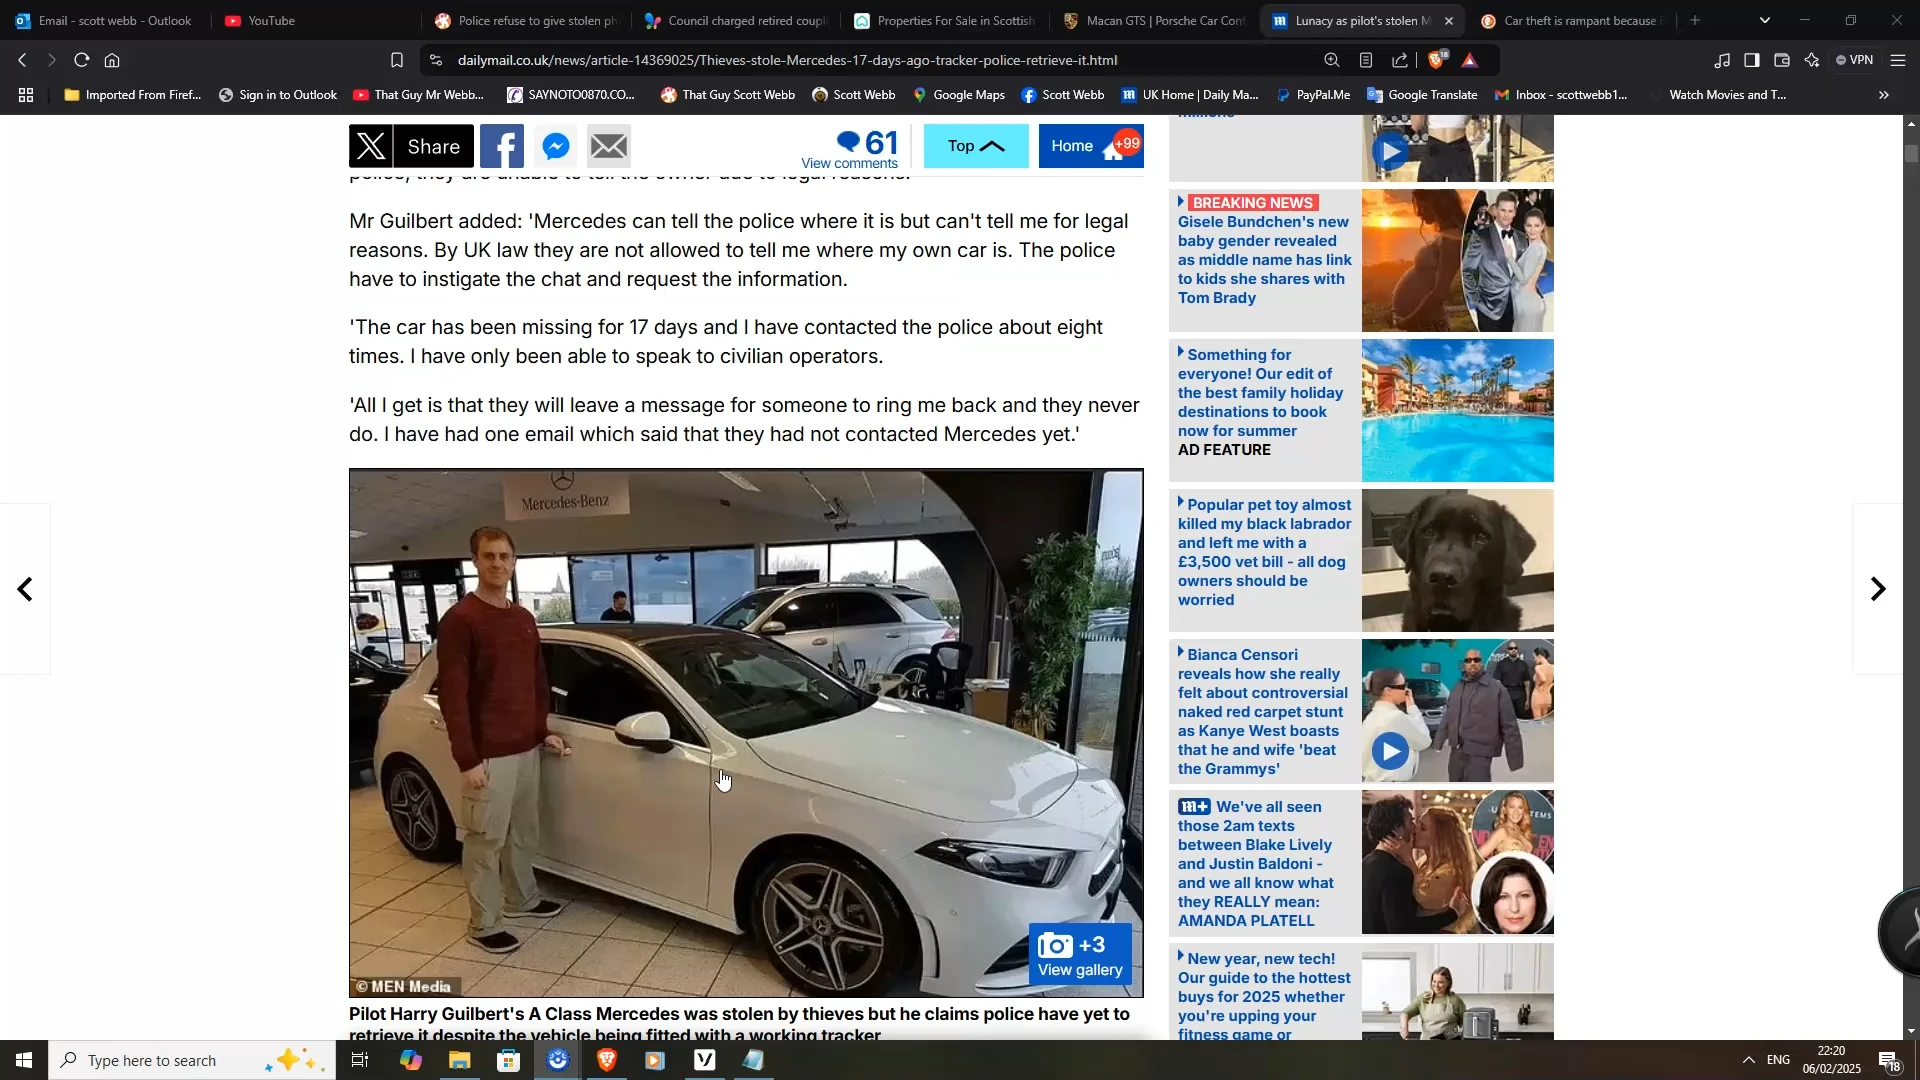Share article on X (Twitter)
1920x1080 pixels.
point(411,146)
